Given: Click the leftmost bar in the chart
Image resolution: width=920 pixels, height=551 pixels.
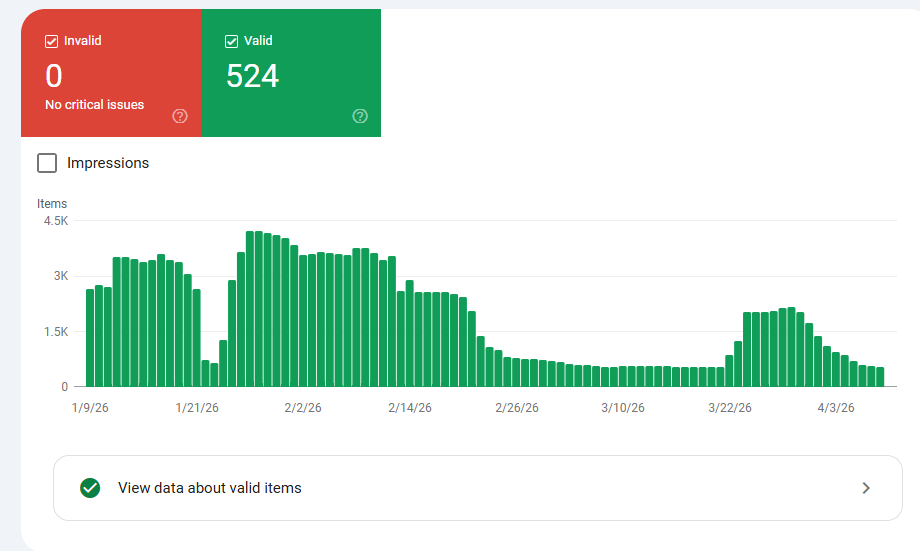Looking at the screenshot, I should (90, 338).
